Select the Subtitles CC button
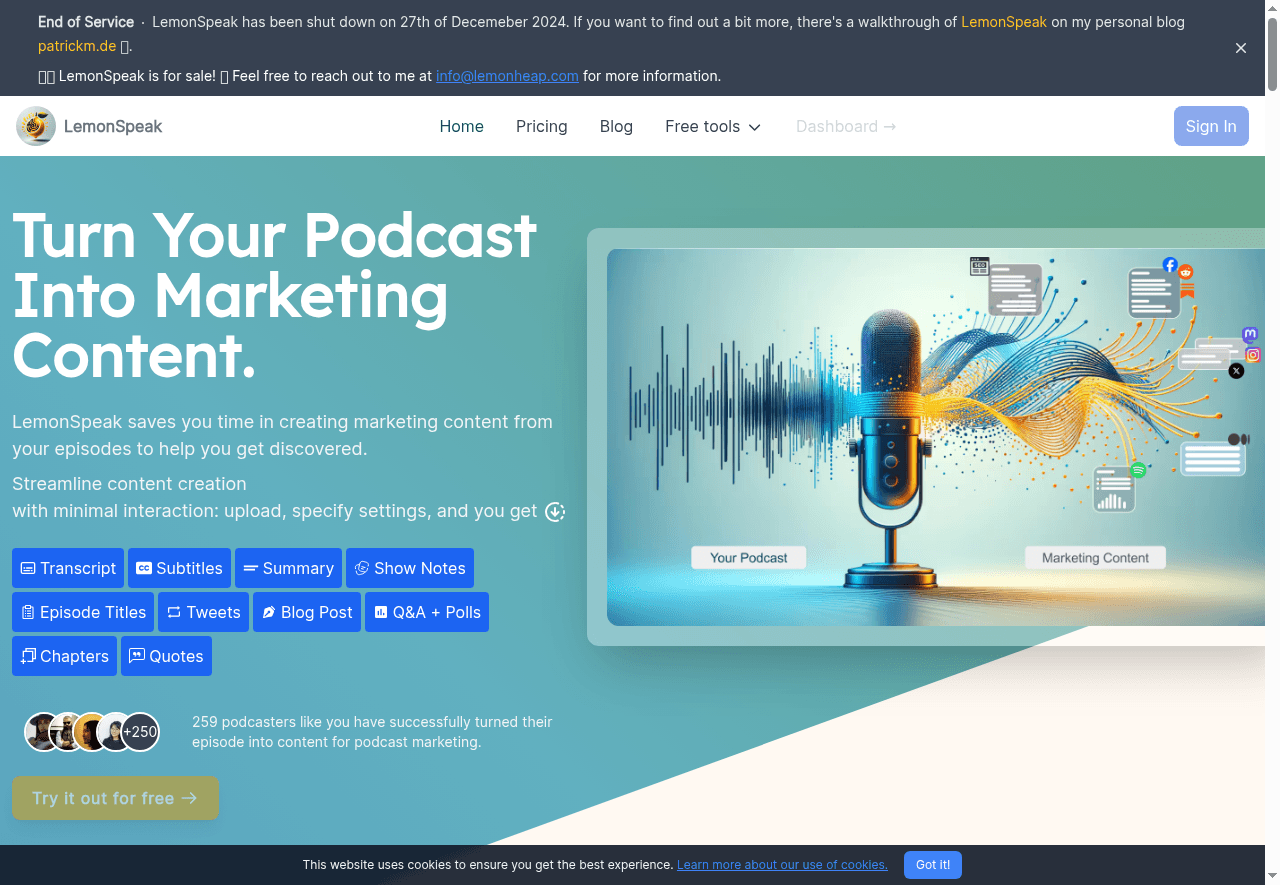The height and width of the screenshot is (885, 1280). 179,568
